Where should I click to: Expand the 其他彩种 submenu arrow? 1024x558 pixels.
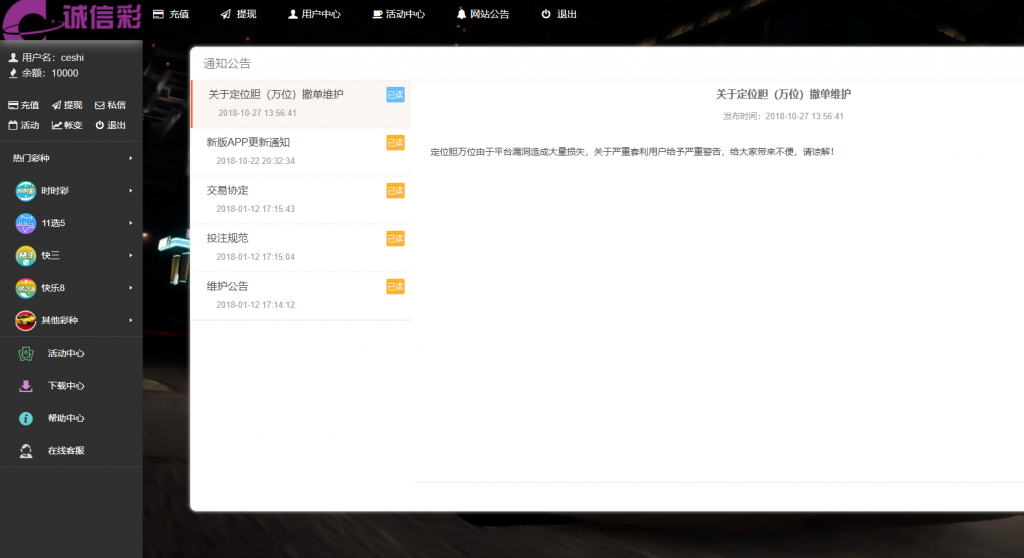pyautogui.click(x=130, y=320)
